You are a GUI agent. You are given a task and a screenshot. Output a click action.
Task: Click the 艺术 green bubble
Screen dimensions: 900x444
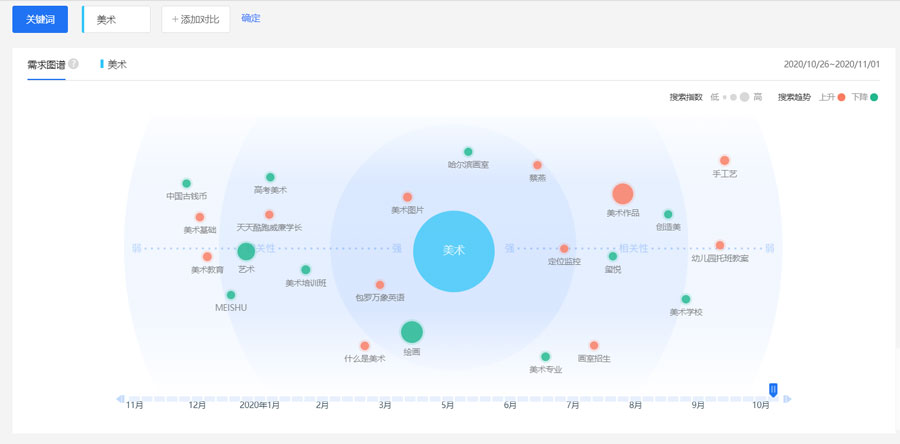click(x=246, y=251)
